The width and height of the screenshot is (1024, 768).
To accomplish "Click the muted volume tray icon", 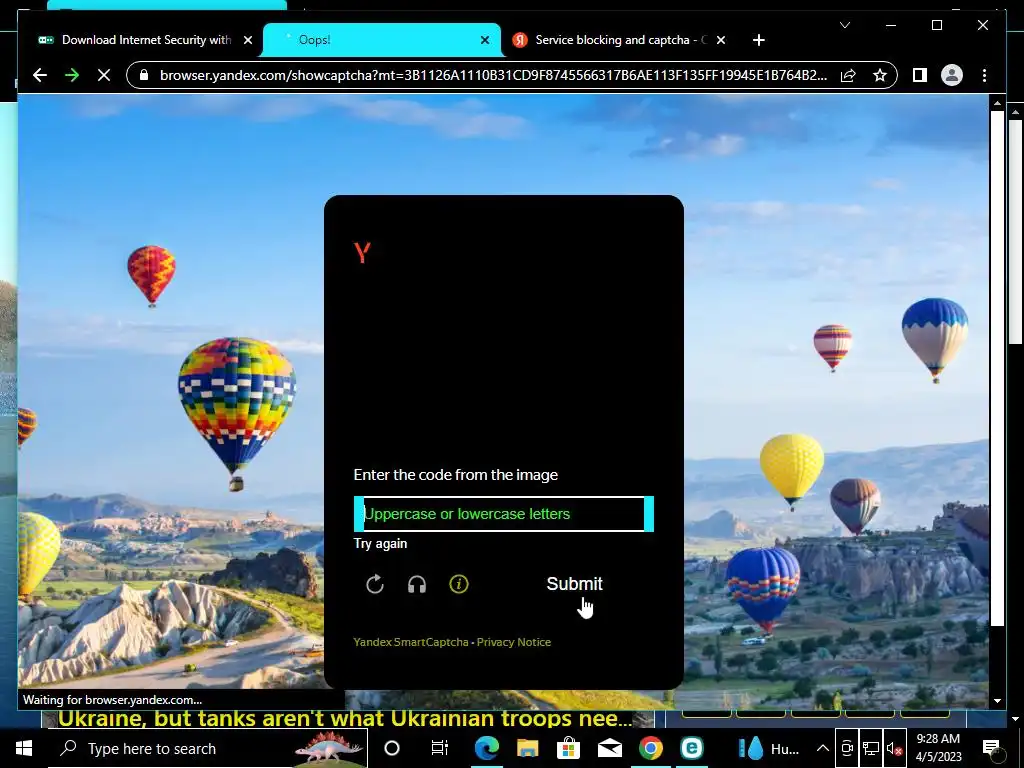I will [x=894, y=748].
